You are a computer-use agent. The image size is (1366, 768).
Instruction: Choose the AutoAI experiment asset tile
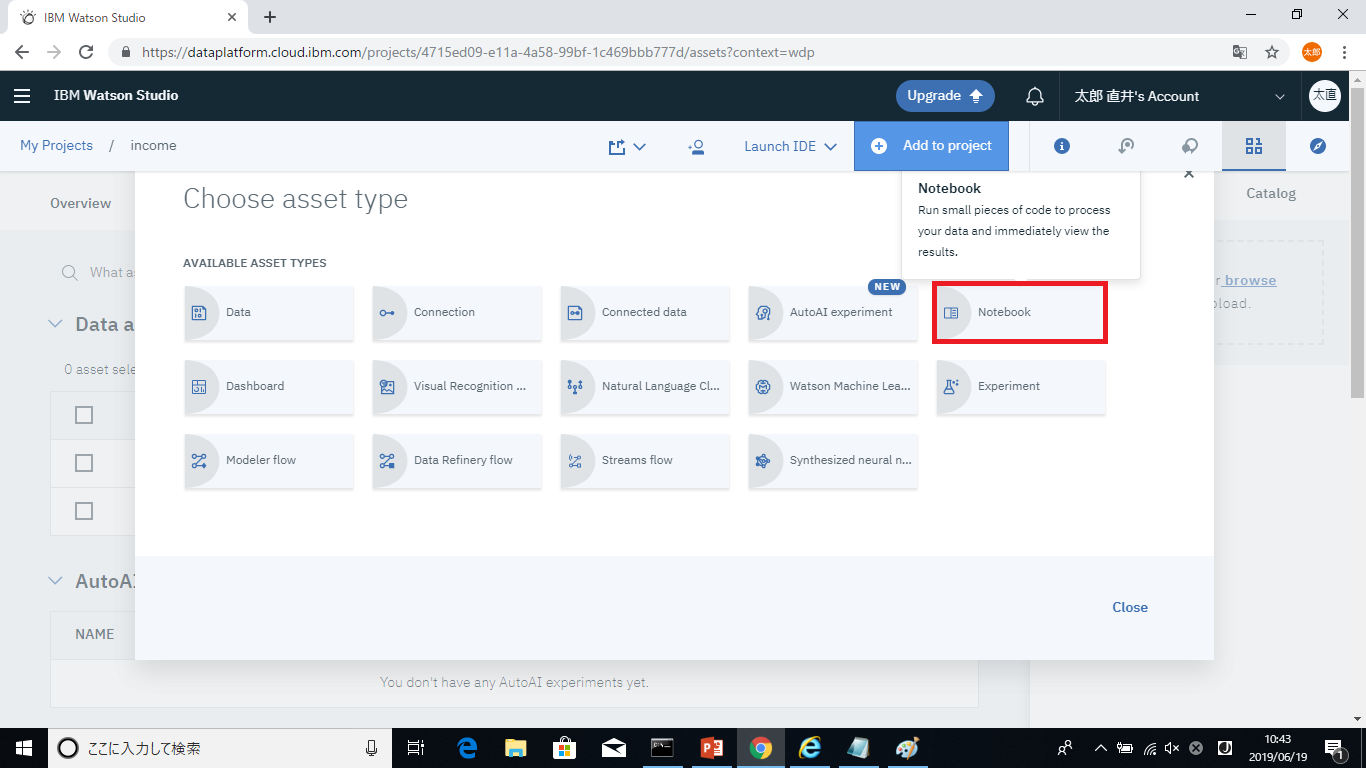click(832, 313)
